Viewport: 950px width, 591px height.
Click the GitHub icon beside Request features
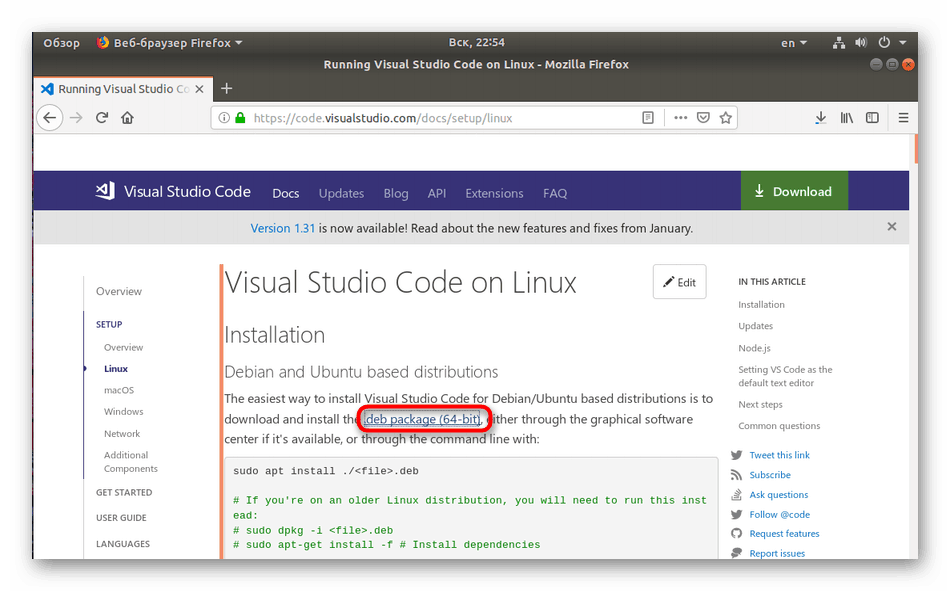tap(736, 533)
